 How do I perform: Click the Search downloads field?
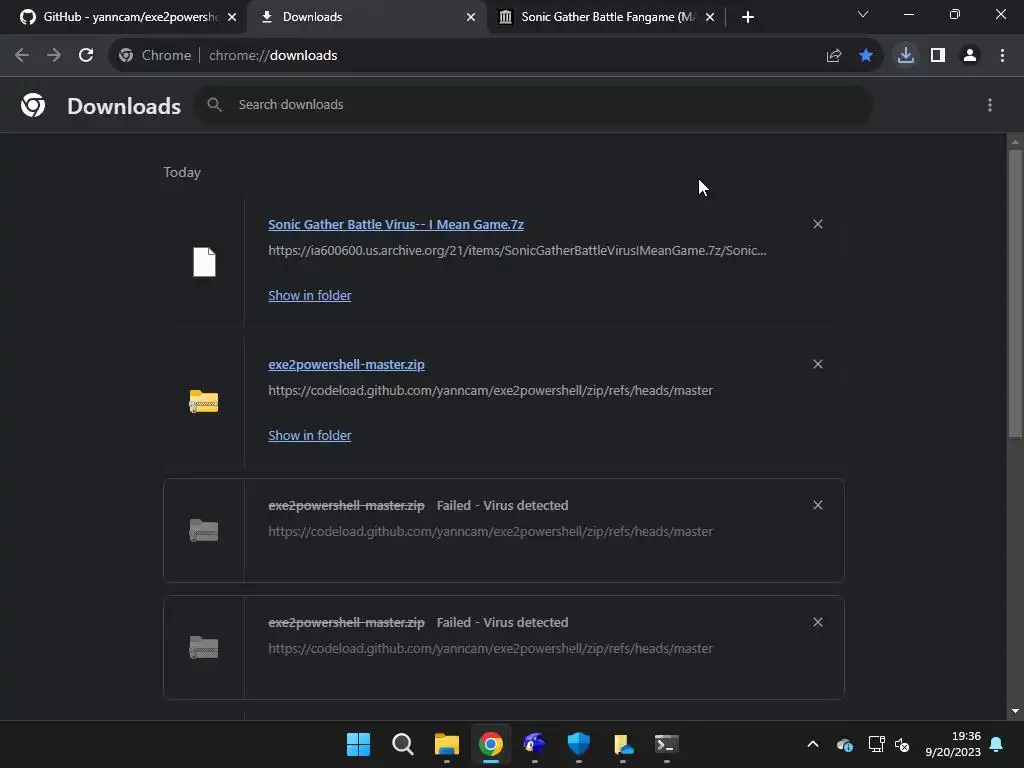click(x=534, y=104)
